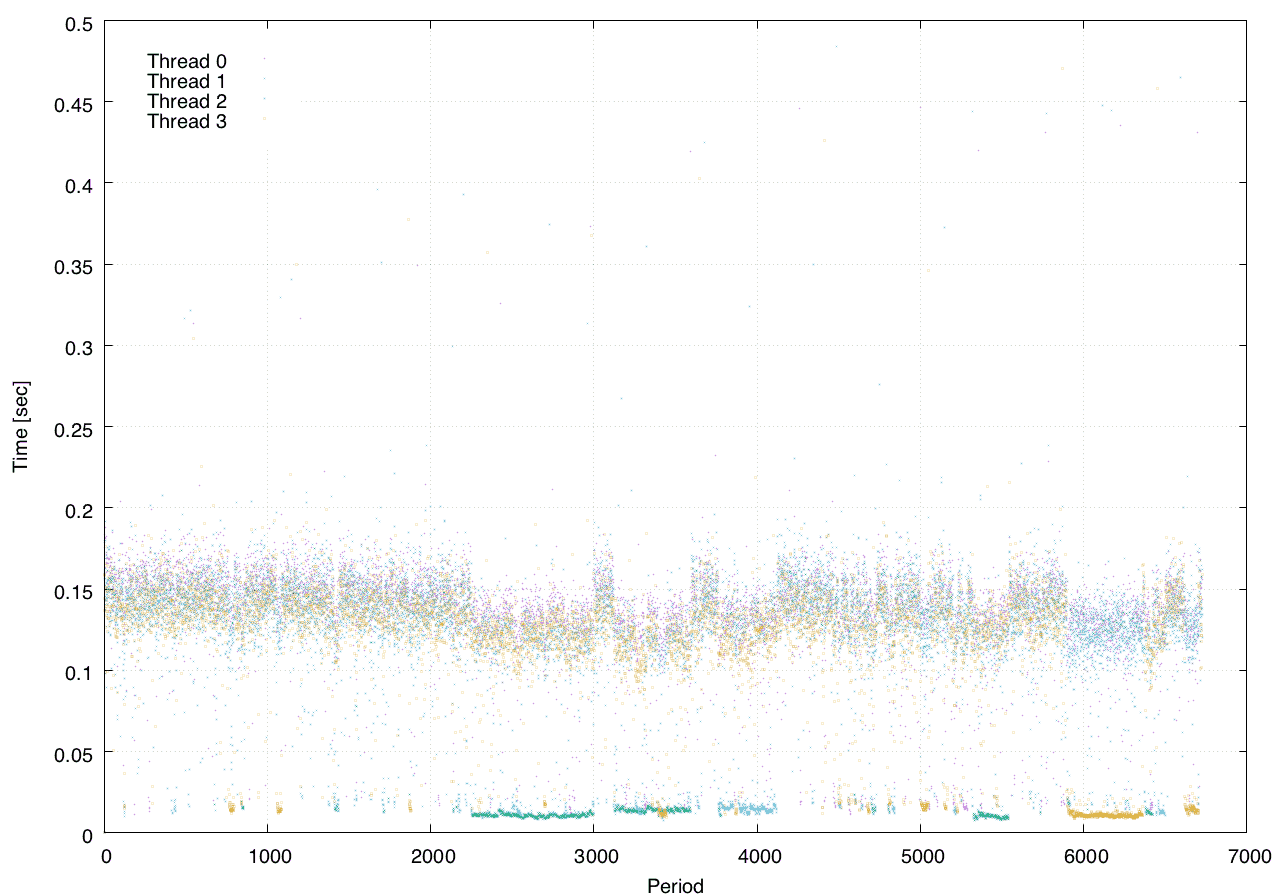Click y-axis tick label 0.3
Viewport: 1280px width, 896px height.
click(81, 346)
